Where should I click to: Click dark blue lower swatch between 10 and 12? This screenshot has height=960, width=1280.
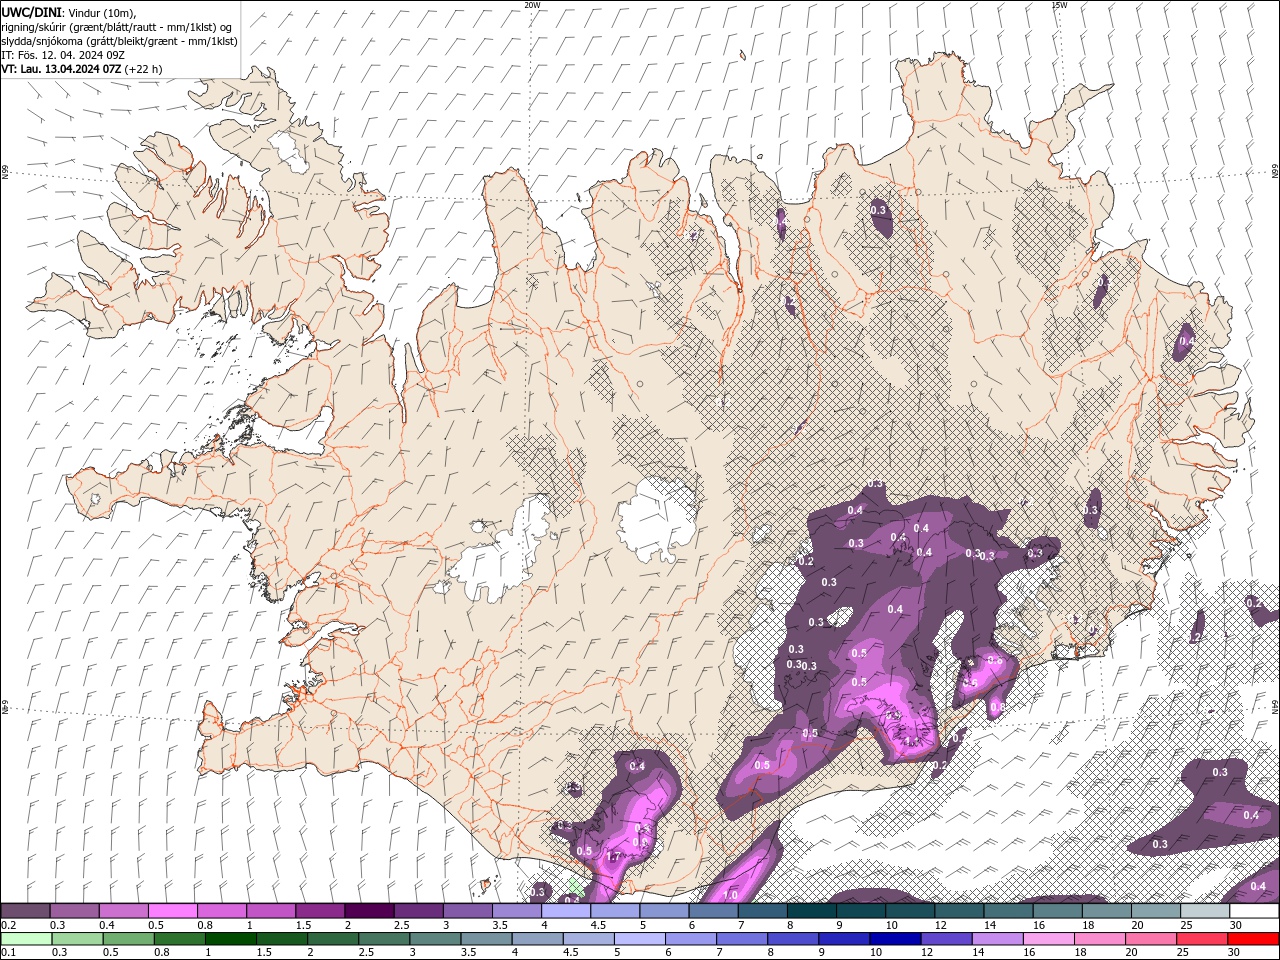pos(896,939)
